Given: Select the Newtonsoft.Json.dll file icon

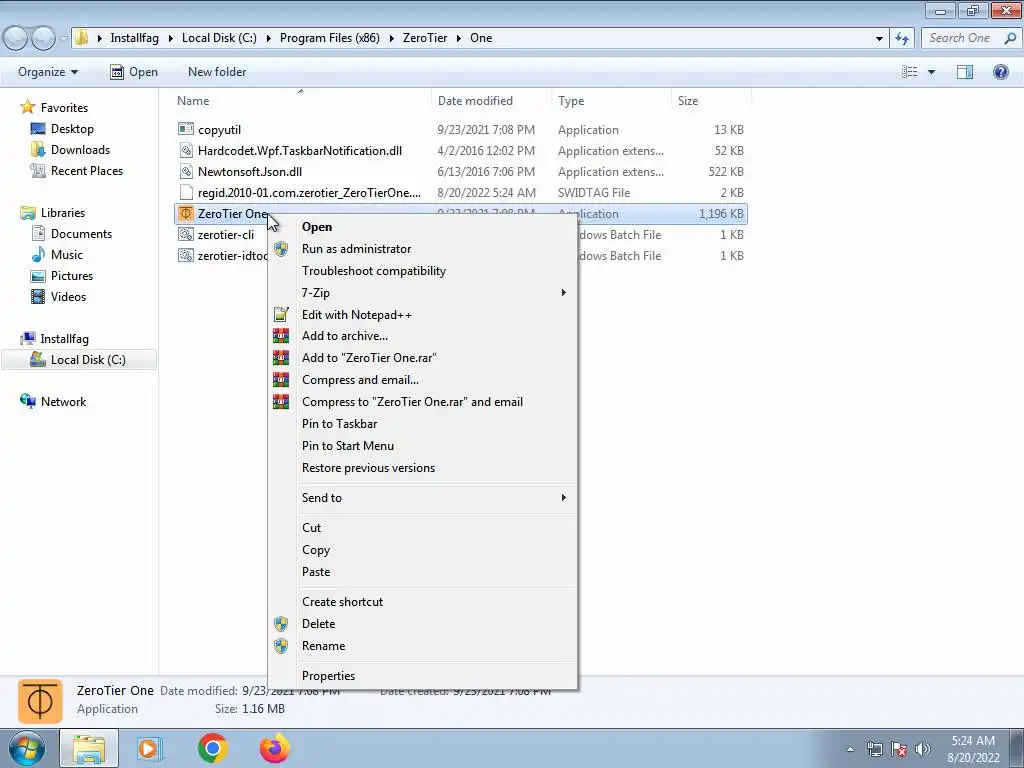Looking at the screenshot, I should [186, 171].
